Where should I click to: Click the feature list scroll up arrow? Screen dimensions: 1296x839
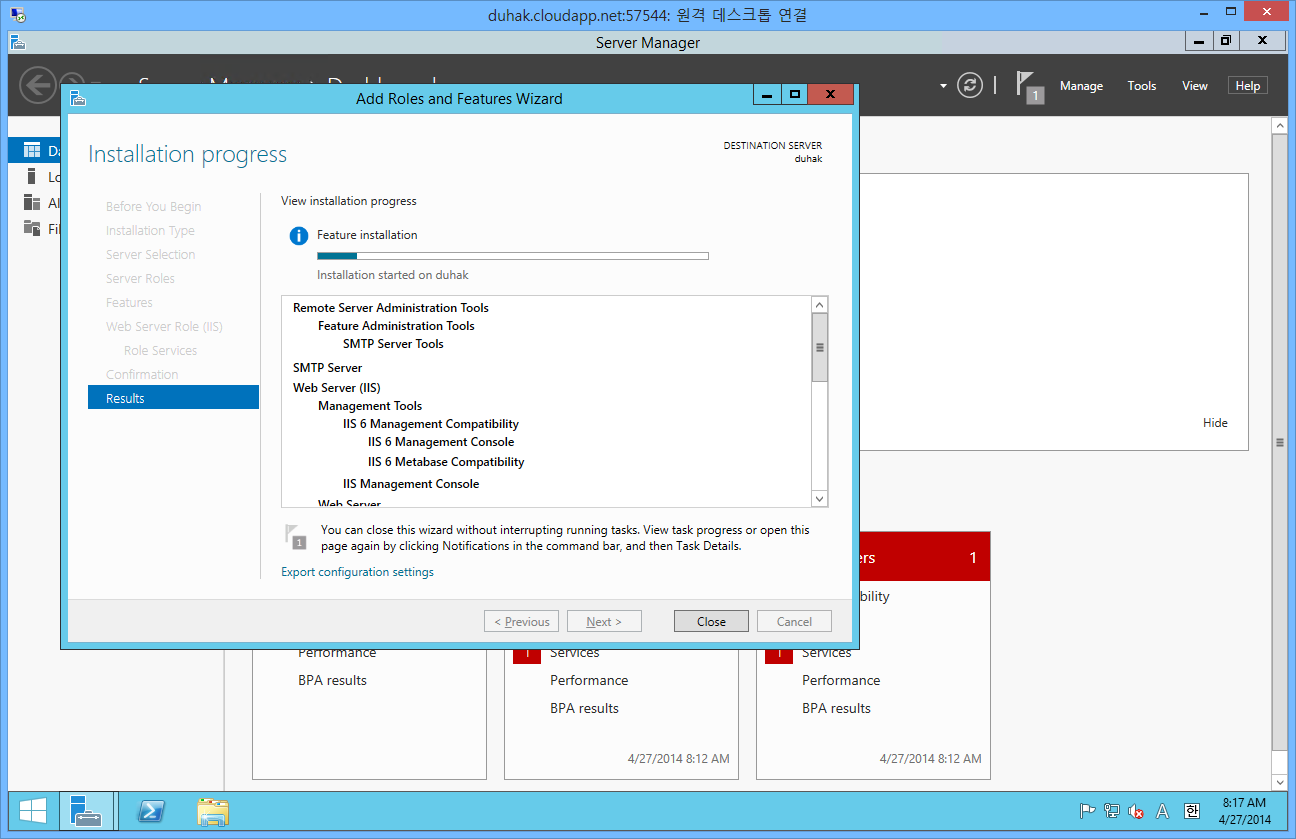(819, 305)
